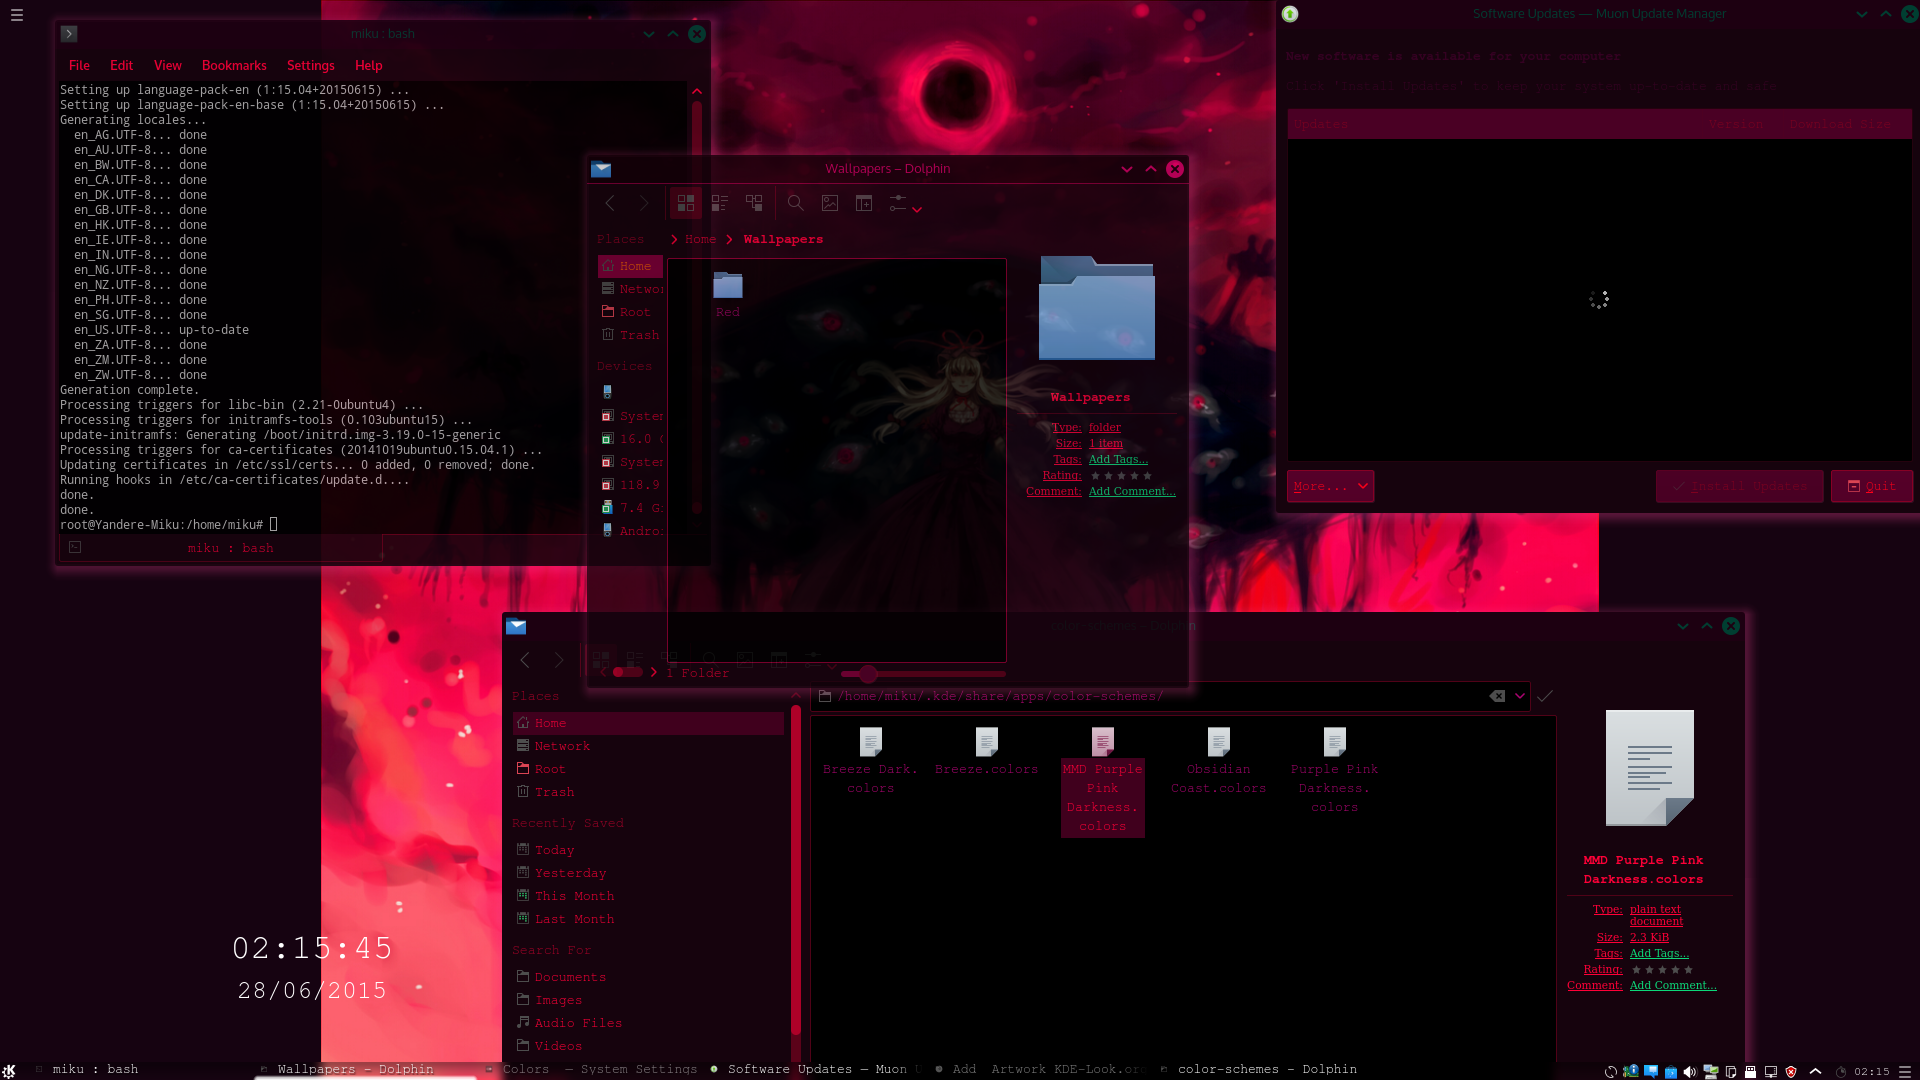Confirm location edit checkmark in color-schemes Dolphin
Screen dimensions: 1920x1080
[1545, 696]
